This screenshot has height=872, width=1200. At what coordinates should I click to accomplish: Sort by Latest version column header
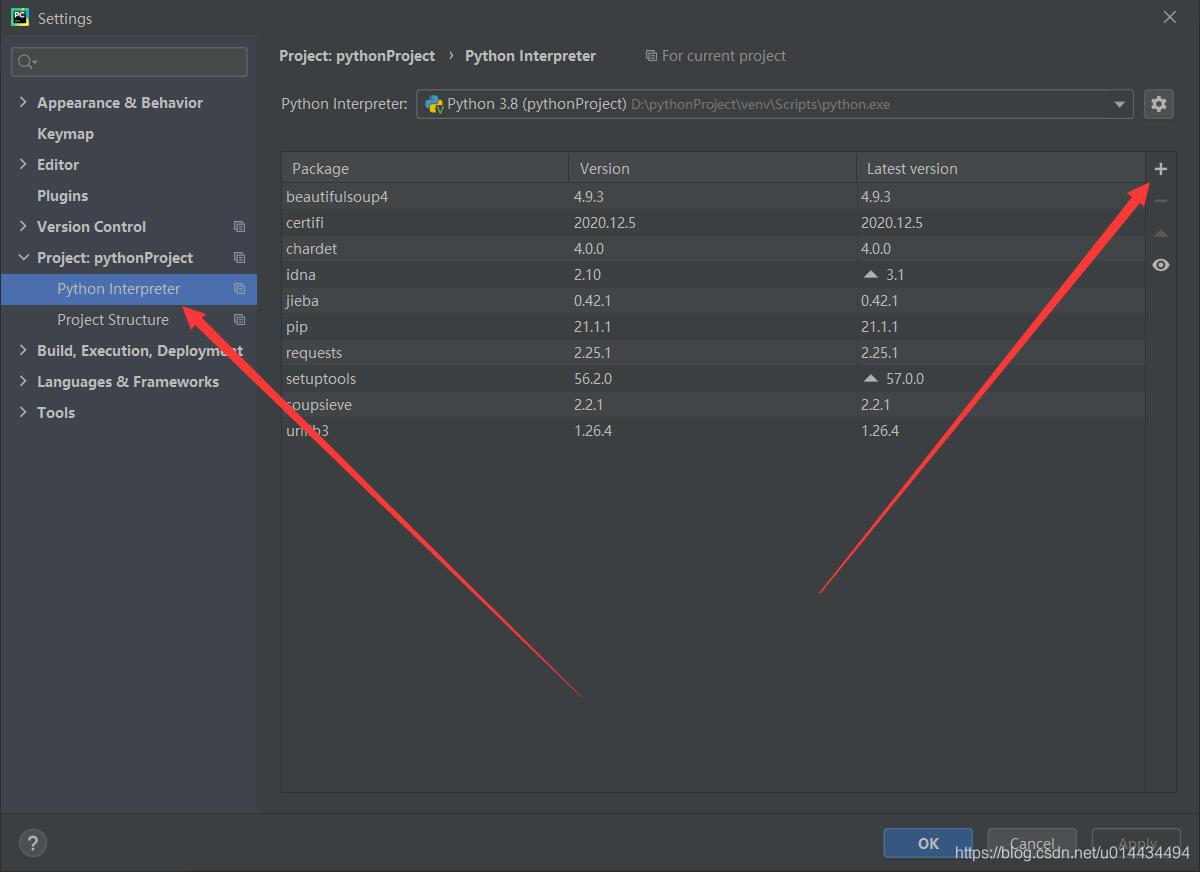[1000, 168]
